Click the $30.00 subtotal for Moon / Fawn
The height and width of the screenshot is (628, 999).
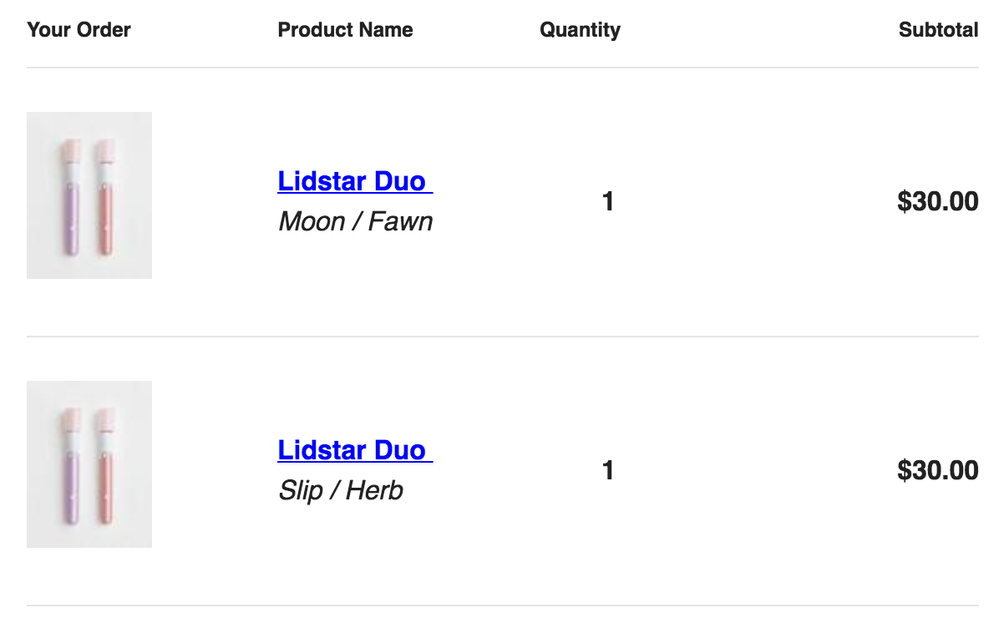pos(937,202)
